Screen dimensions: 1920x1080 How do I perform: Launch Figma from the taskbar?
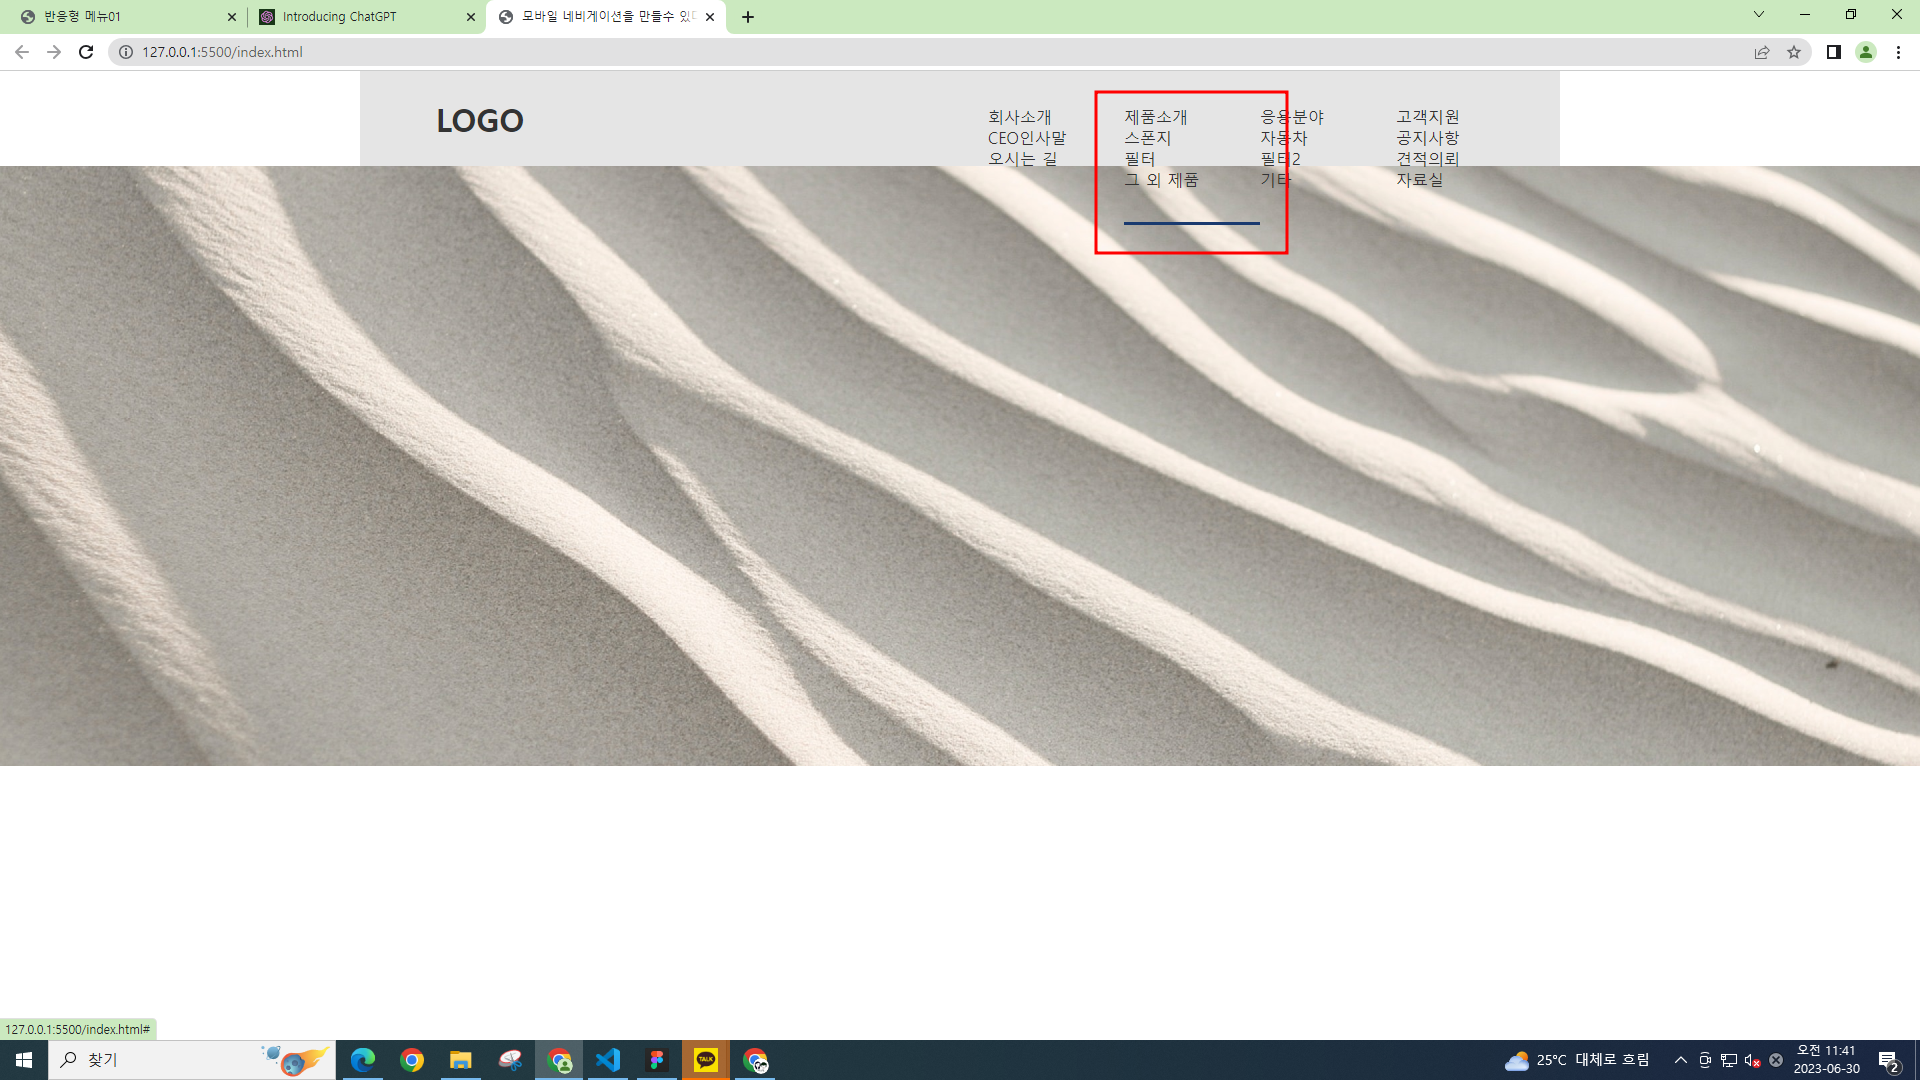click(657, 1060)
